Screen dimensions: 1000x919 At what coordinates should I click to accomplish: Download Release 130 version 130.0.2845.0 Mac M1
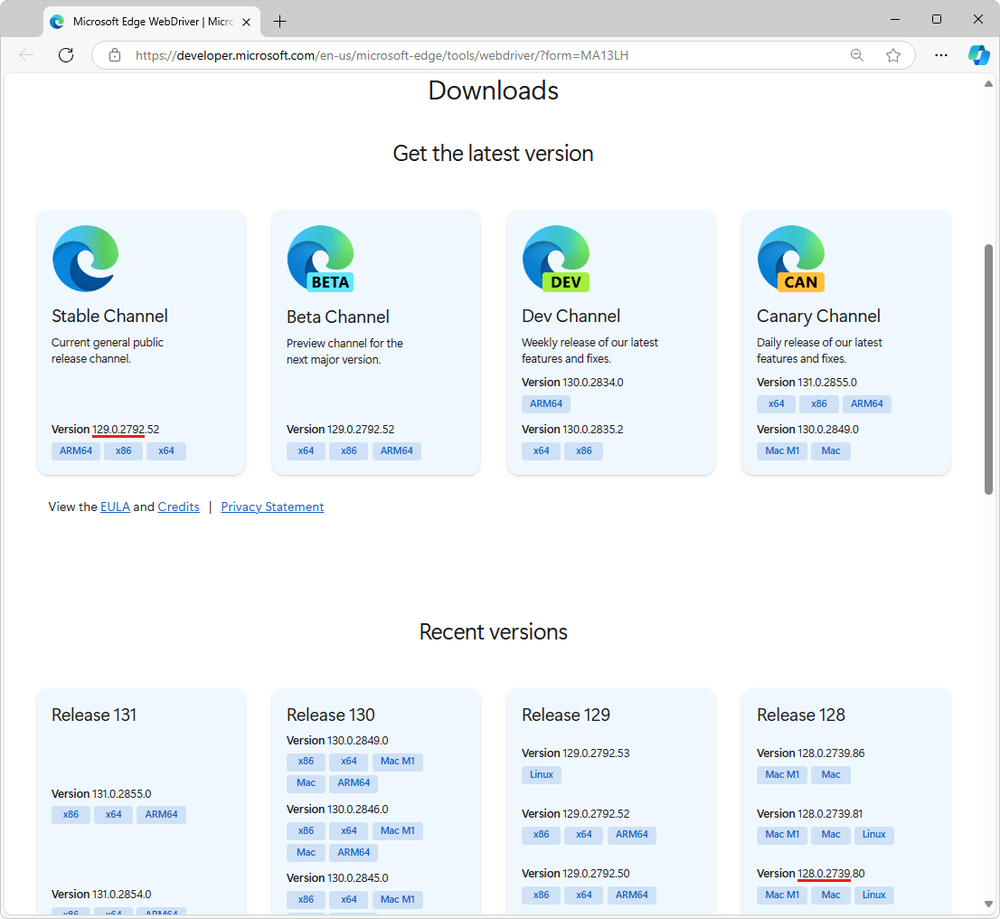coord(397,900)
